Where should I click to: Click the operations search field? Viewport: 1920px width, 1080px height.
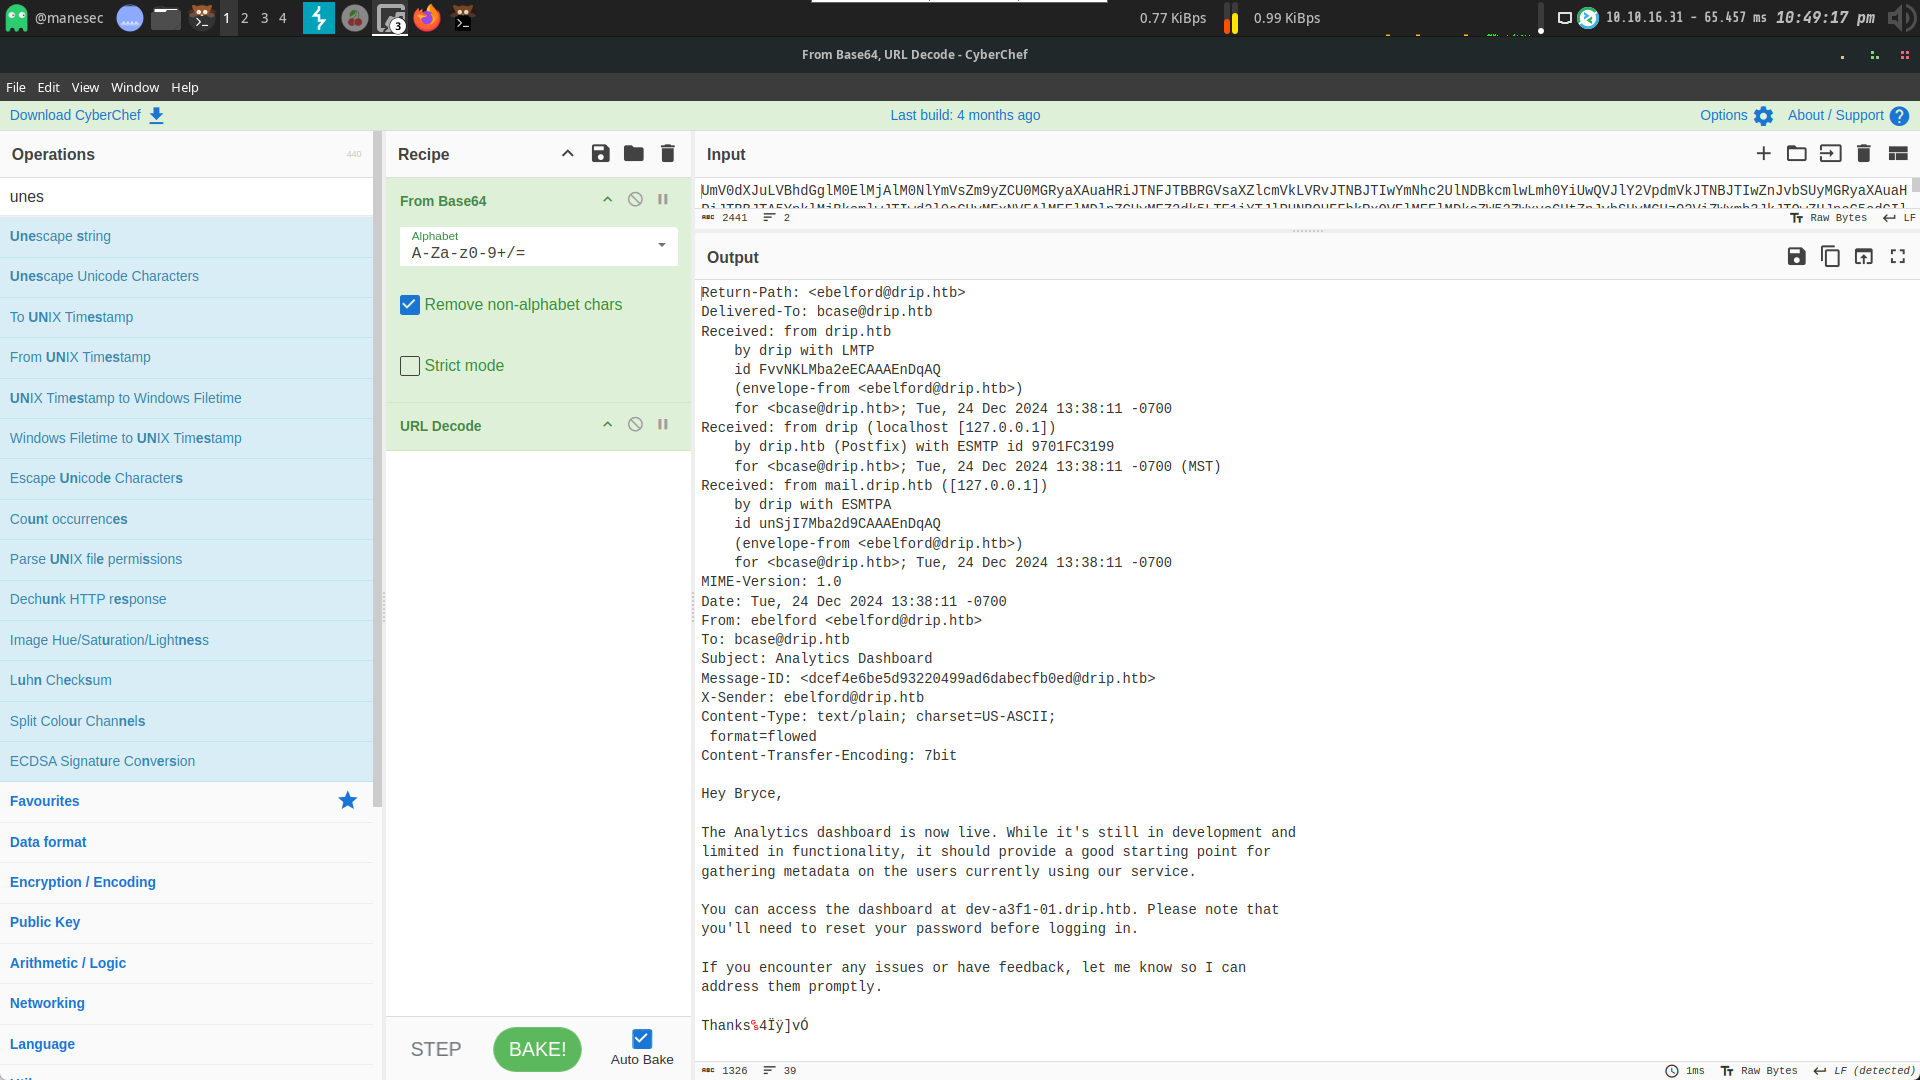pos(186,197)
